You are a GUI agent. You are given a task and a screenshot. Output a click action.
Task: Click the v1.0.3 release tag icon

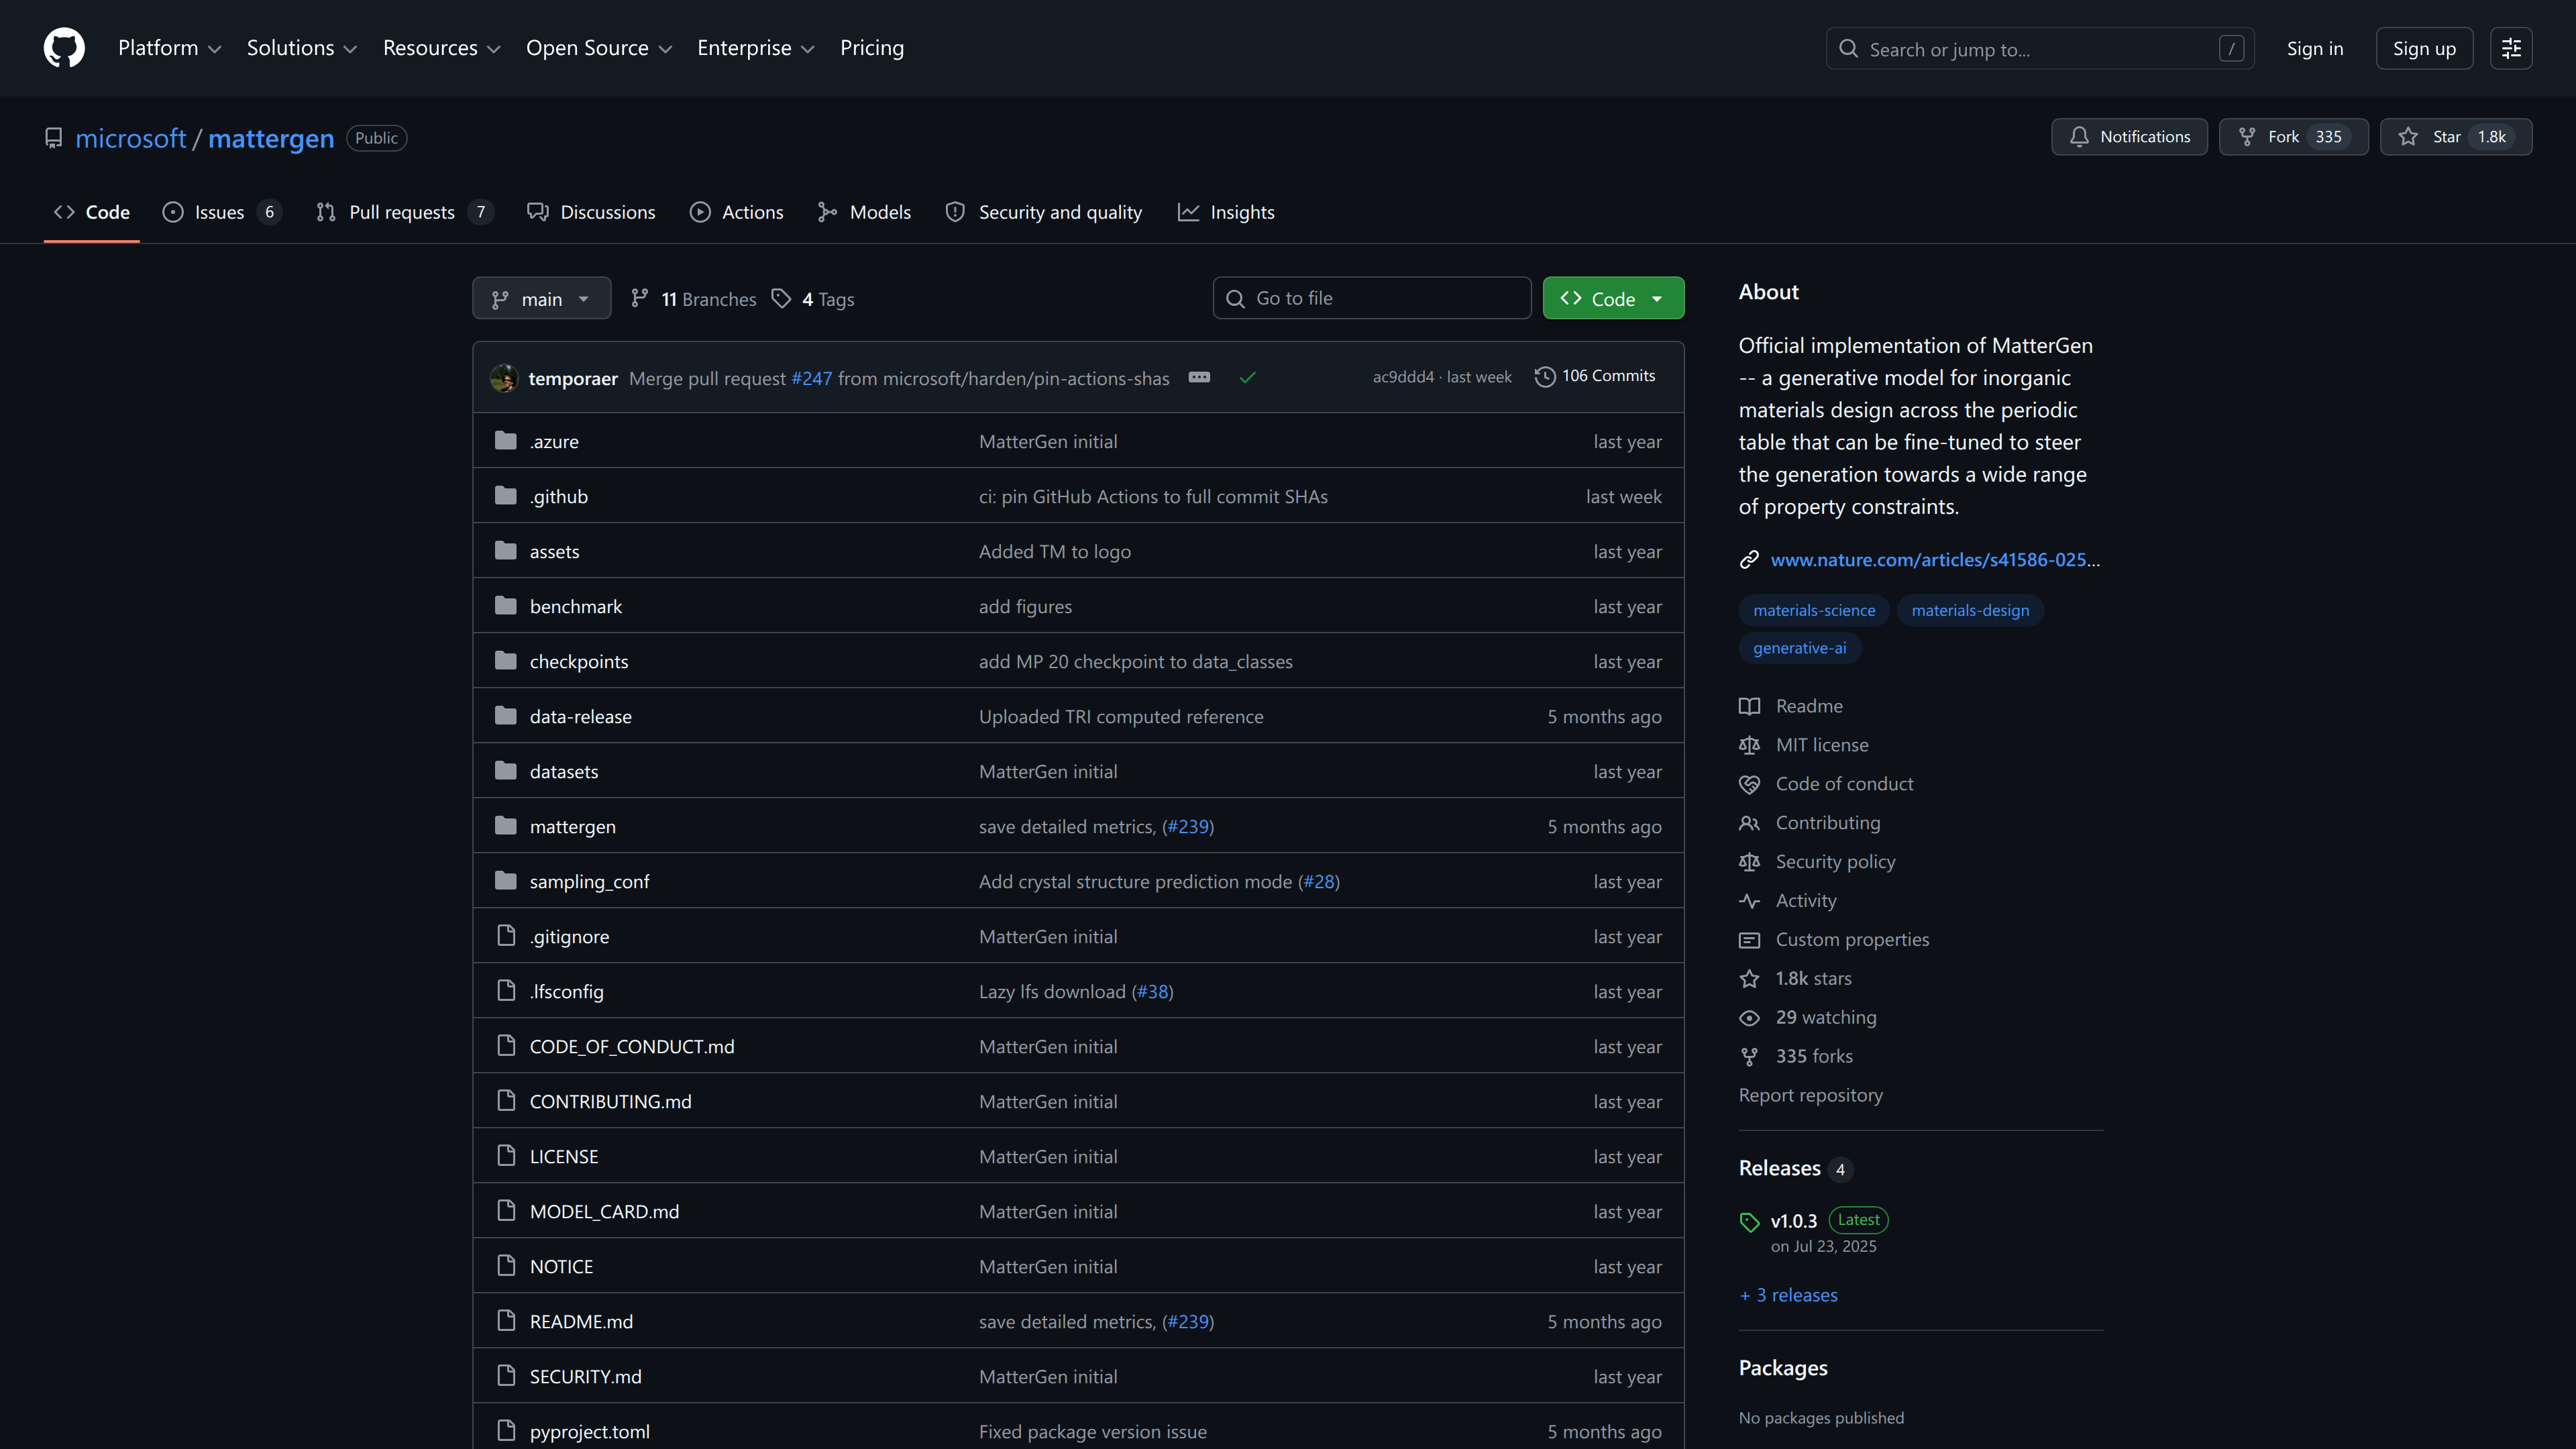tap(1749, 1222)
